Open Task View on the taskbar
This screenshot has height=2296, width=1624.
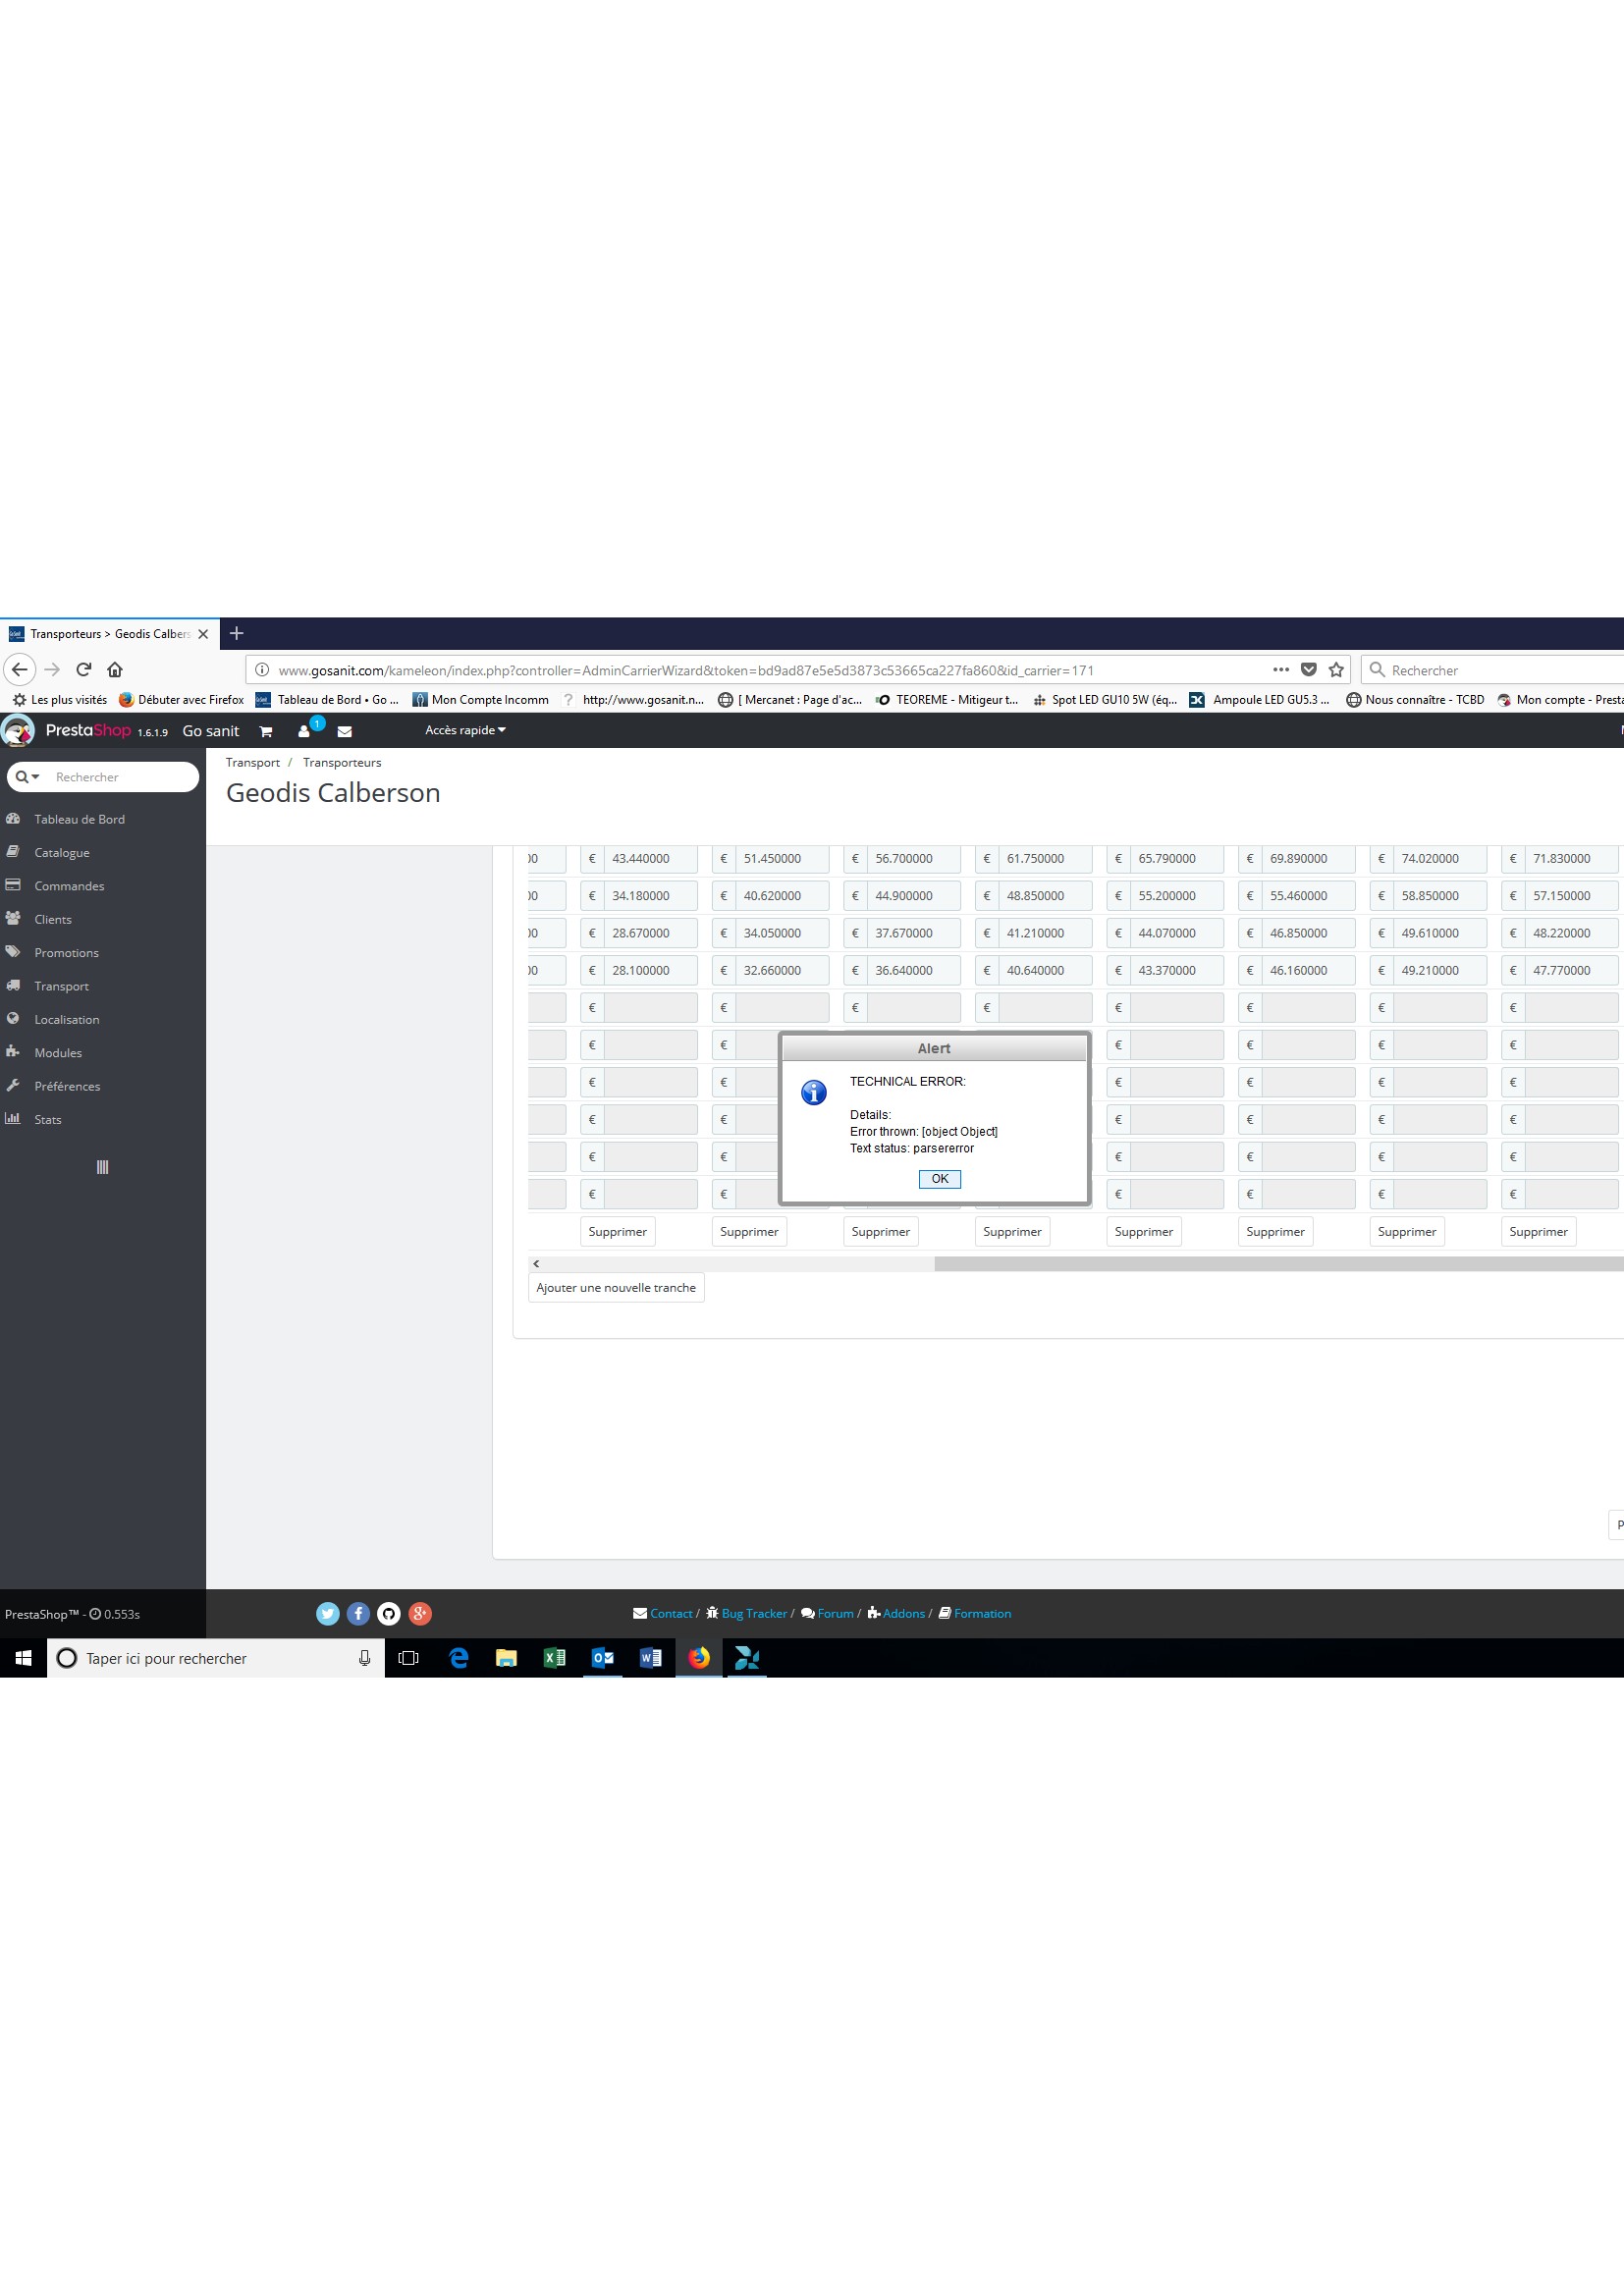(408, 1659)
